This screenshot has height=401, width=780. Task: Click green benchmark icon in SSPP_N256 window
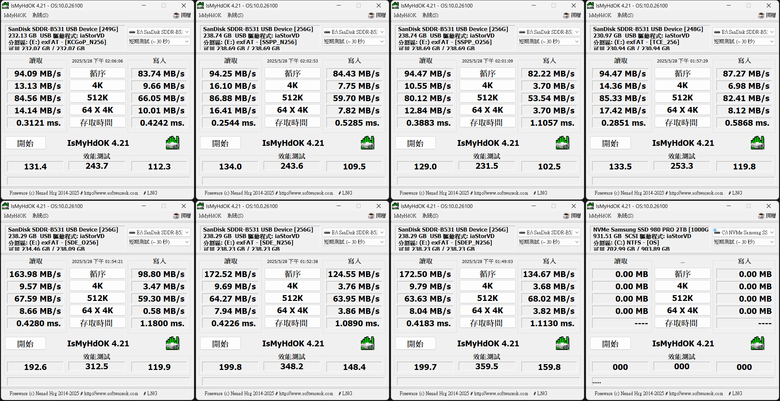(368, 143)
